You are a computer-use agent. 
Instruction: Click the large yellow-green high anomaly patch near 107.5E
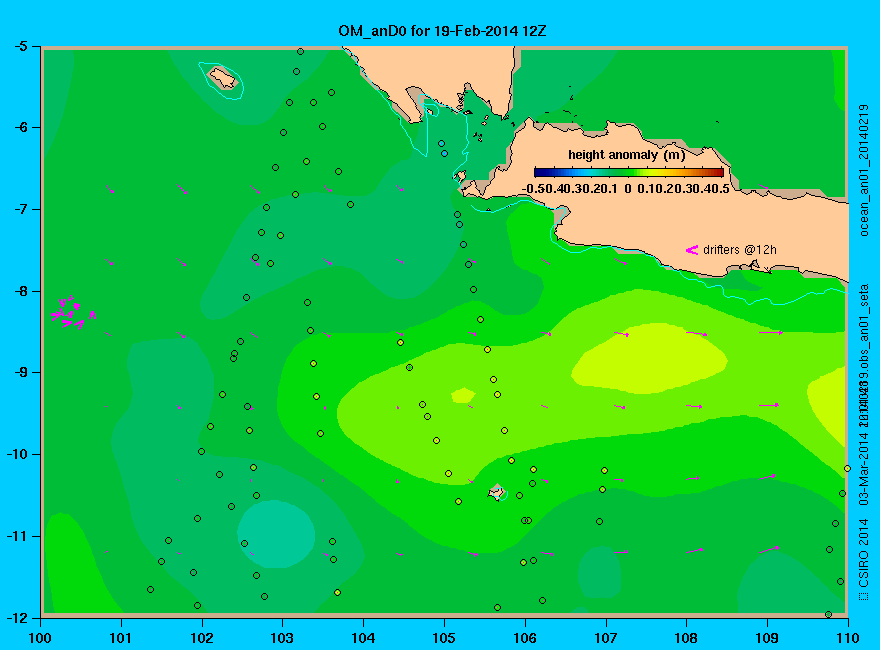click(649, 358)
